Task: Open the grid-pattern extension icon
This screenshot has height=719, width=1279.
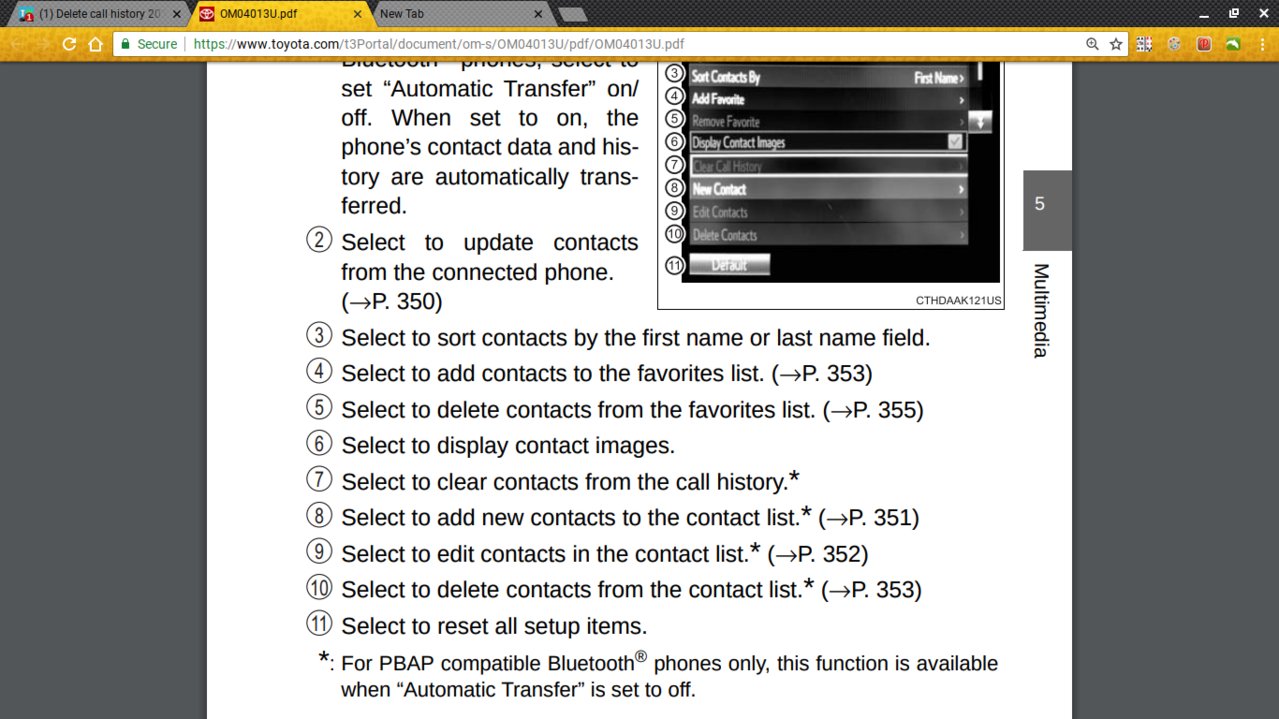Action: coord(1145,44)
